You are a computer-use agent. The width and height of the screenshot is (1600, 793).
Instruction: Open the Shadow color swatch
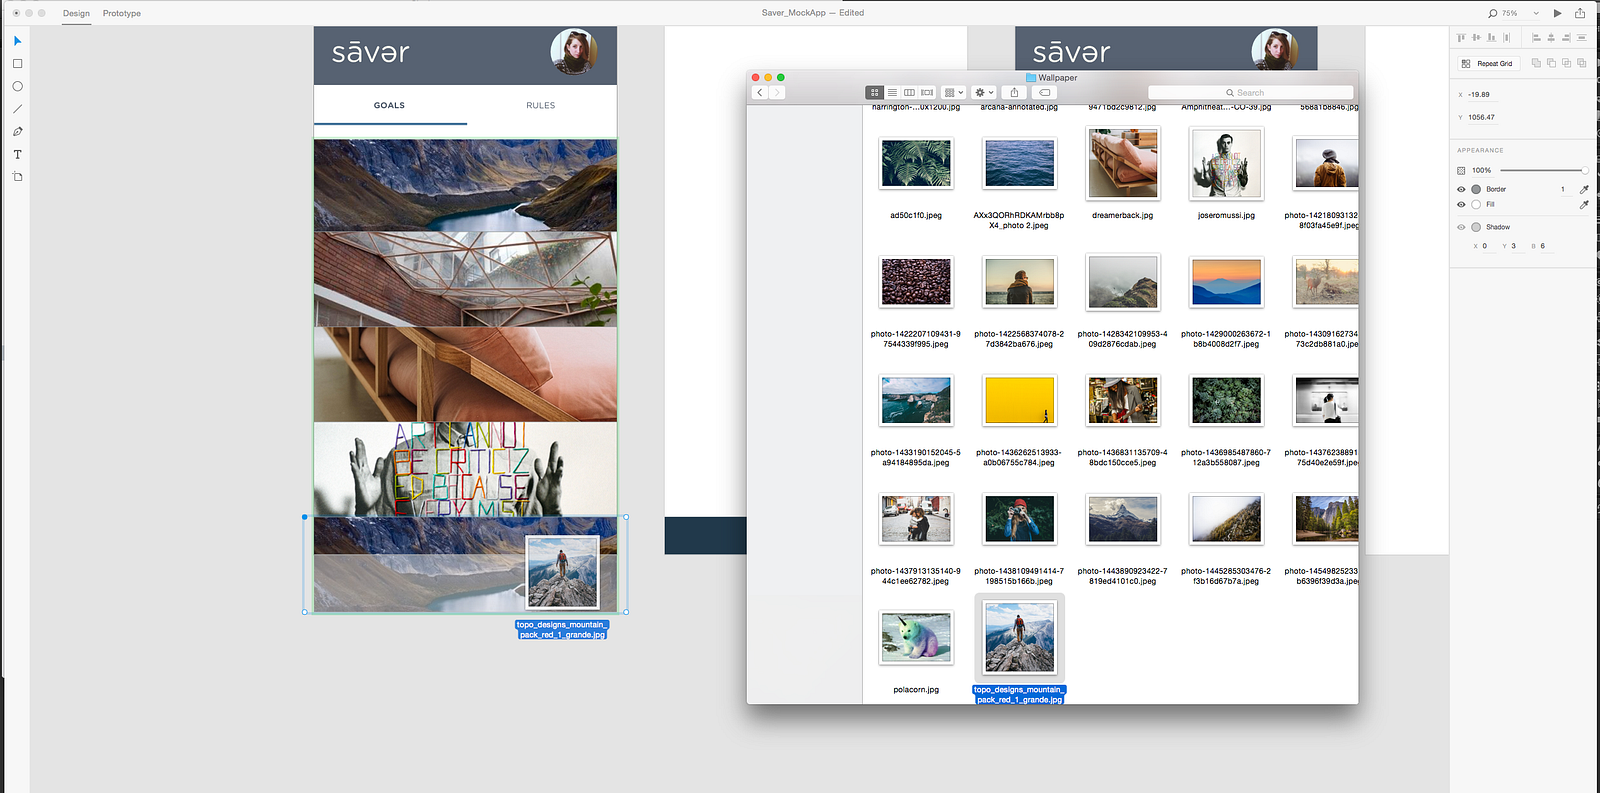(x=1476, y=227)
